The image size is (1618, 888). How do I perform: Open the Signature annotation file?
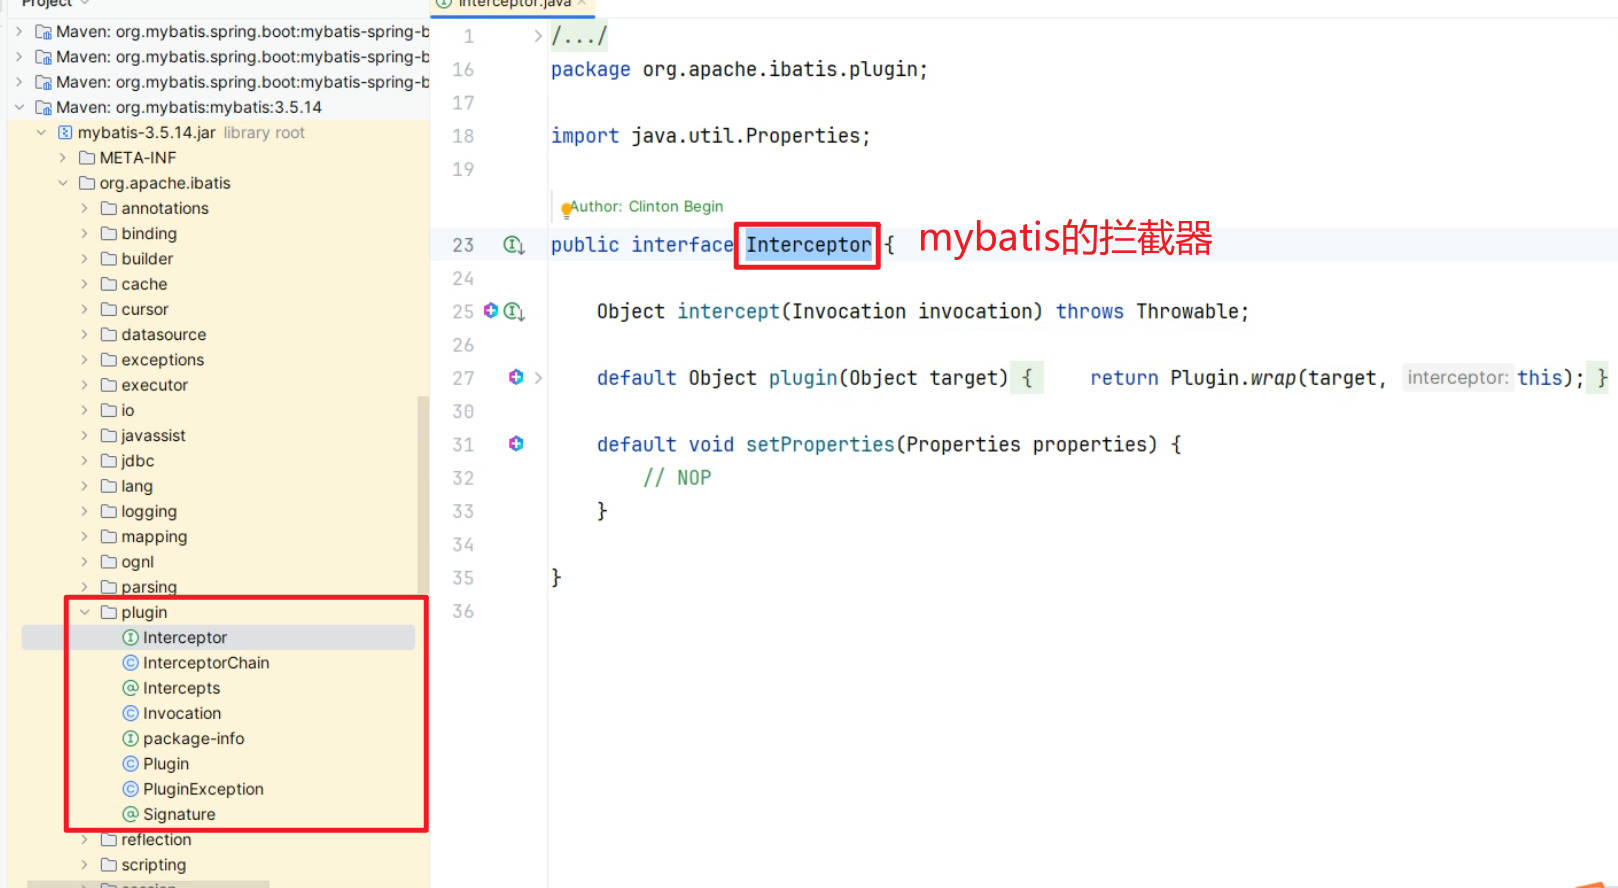click(x=178, y=814)
